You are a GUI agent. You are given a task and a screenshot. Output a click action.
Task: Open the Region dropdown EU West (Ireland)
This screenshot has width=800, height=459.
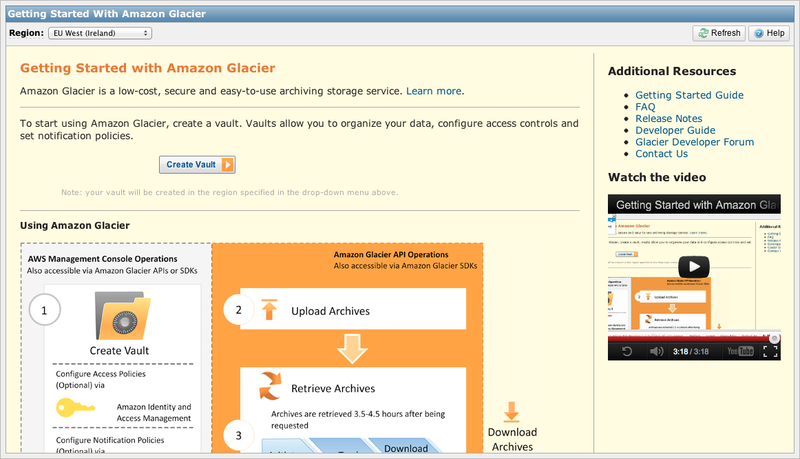(100, 33)
